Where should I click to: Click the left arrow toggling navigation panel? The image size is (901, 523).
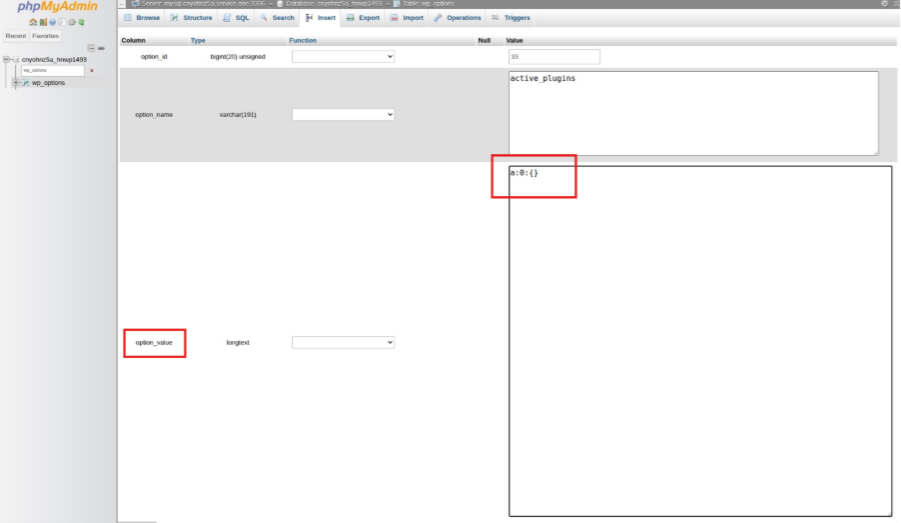pyautogui.click(x=122, y=3)
